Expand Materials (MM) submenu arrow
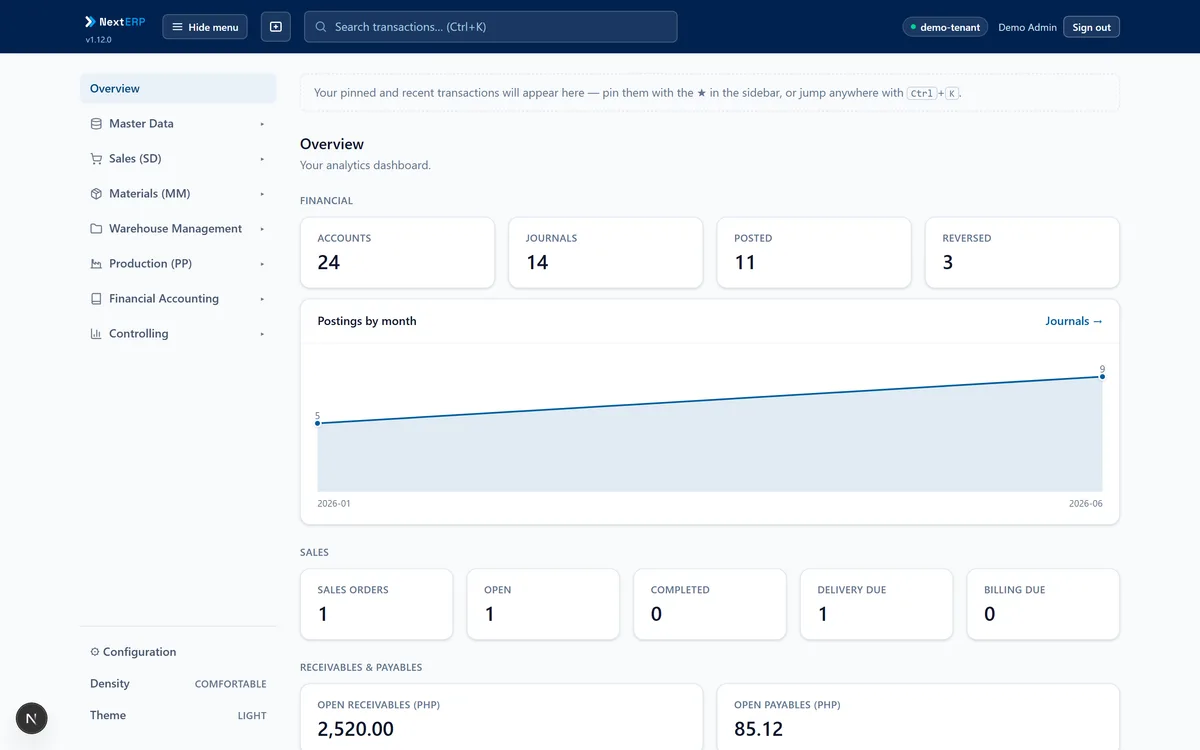Image resolution: width=1200 pixels, height=750 pixels. [x=262, y=194]
